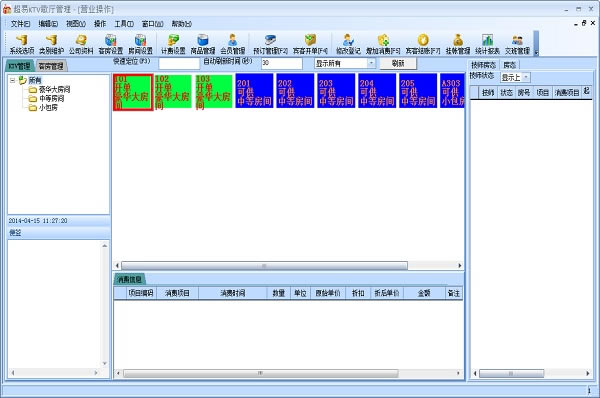Click the 刷新 refresh button
600x398 pixels.
[x=398, y=63]
